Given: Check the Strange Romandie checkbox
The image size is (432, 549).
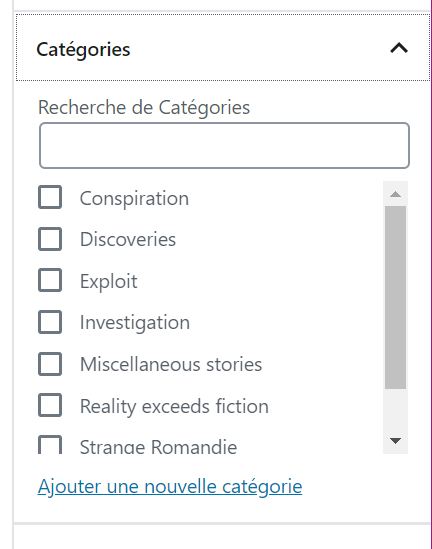Looking at the screenshot, I should [50, 445].
